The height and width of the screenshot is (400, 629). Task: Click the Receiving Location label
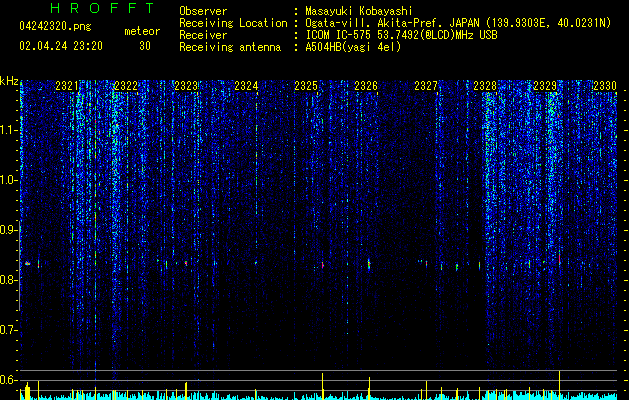(233, 23)
